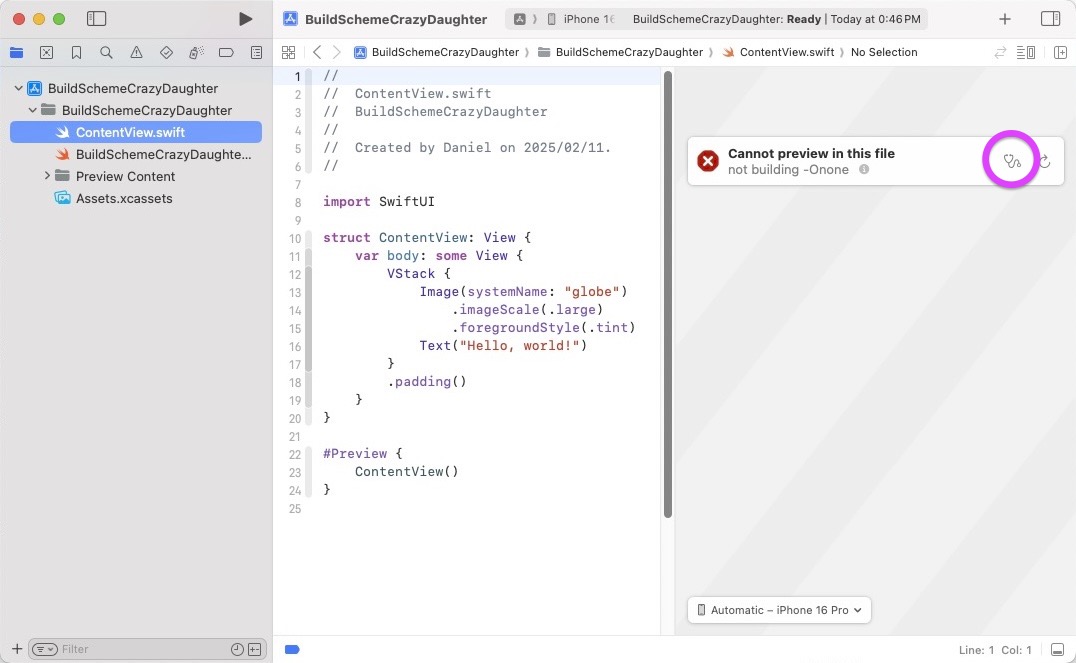Open the Source Control navigator
Image resolution: width=1076 pixels, height=663 pixels.
point(46,53)
